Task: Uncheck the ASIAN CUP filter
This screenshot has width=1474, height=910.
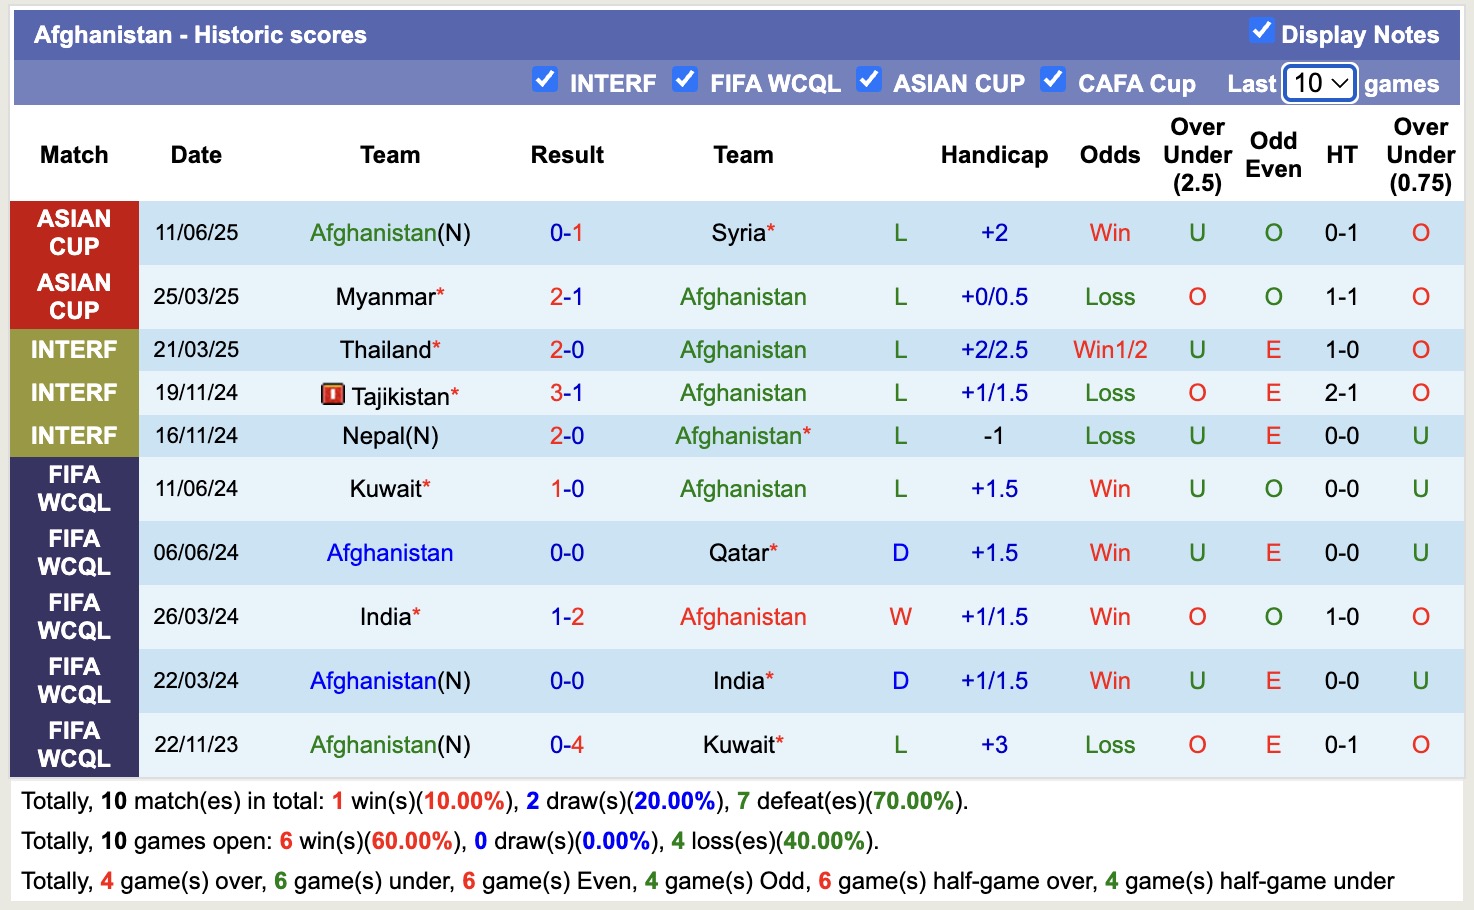Action: point(869,82)
